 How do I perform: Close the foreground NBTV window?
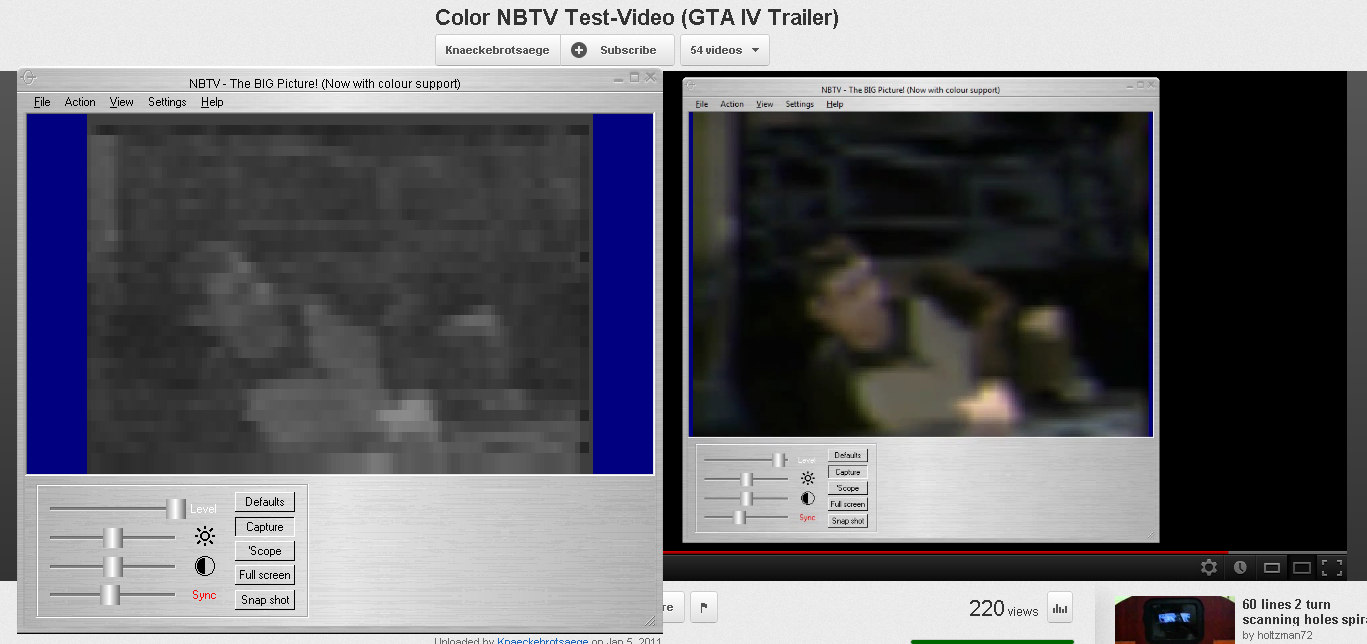click(650, 77)
